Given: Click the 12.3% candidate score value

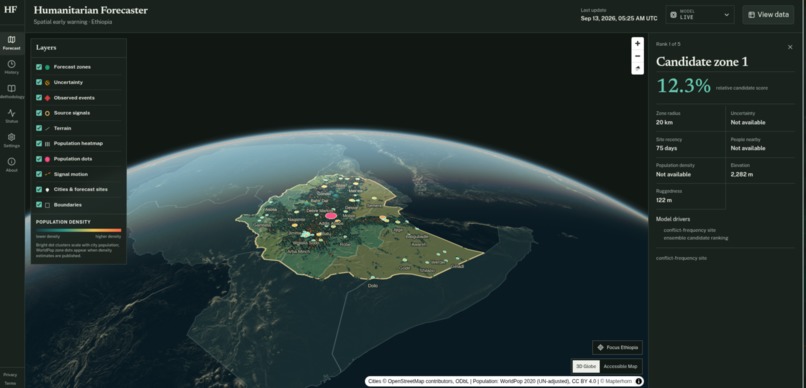Looking at the screenshot, I should point(684,86).
